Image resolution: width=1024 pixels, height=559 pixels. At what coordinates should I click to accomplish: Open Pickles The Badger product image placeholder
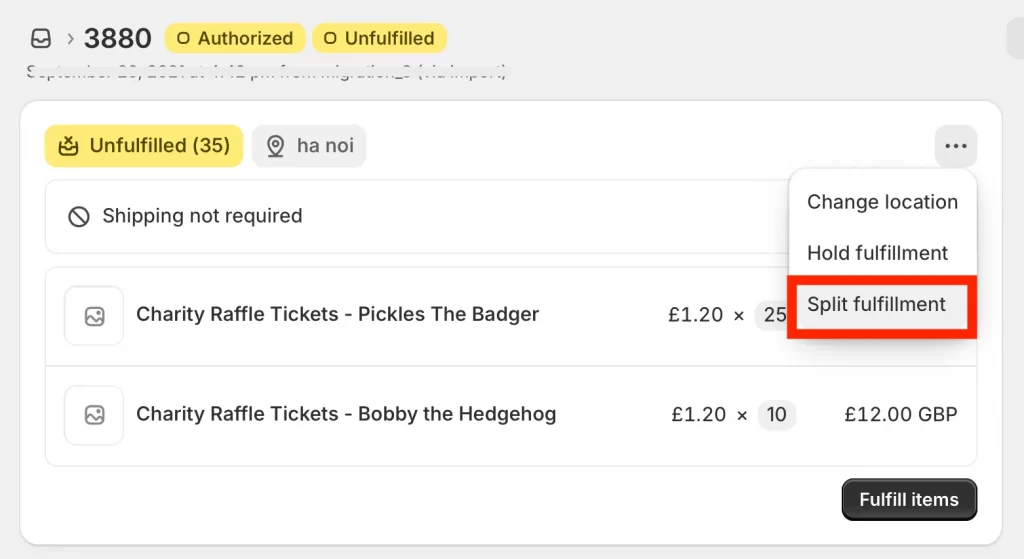pos(94,316)
